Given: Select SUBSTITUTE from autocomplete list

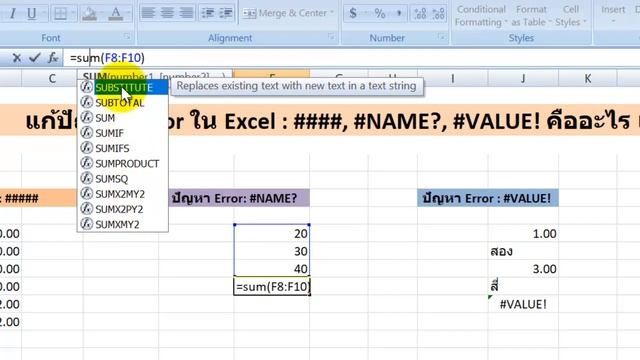Looking at the screenshot, I should (123, 87).
